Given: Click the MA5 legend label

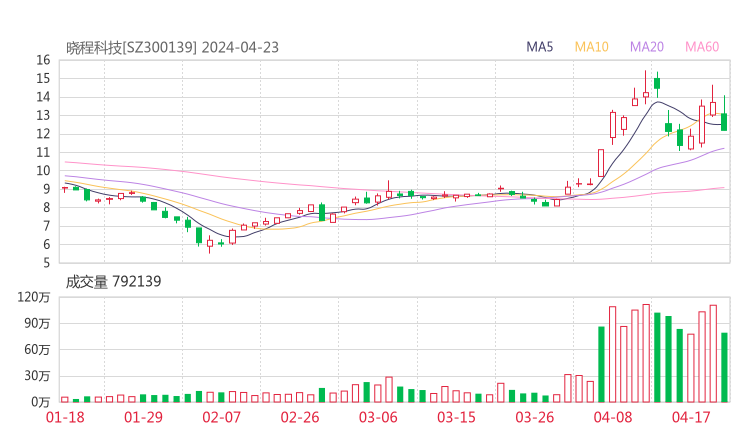Looking at the screenshot, I should 539,47.
